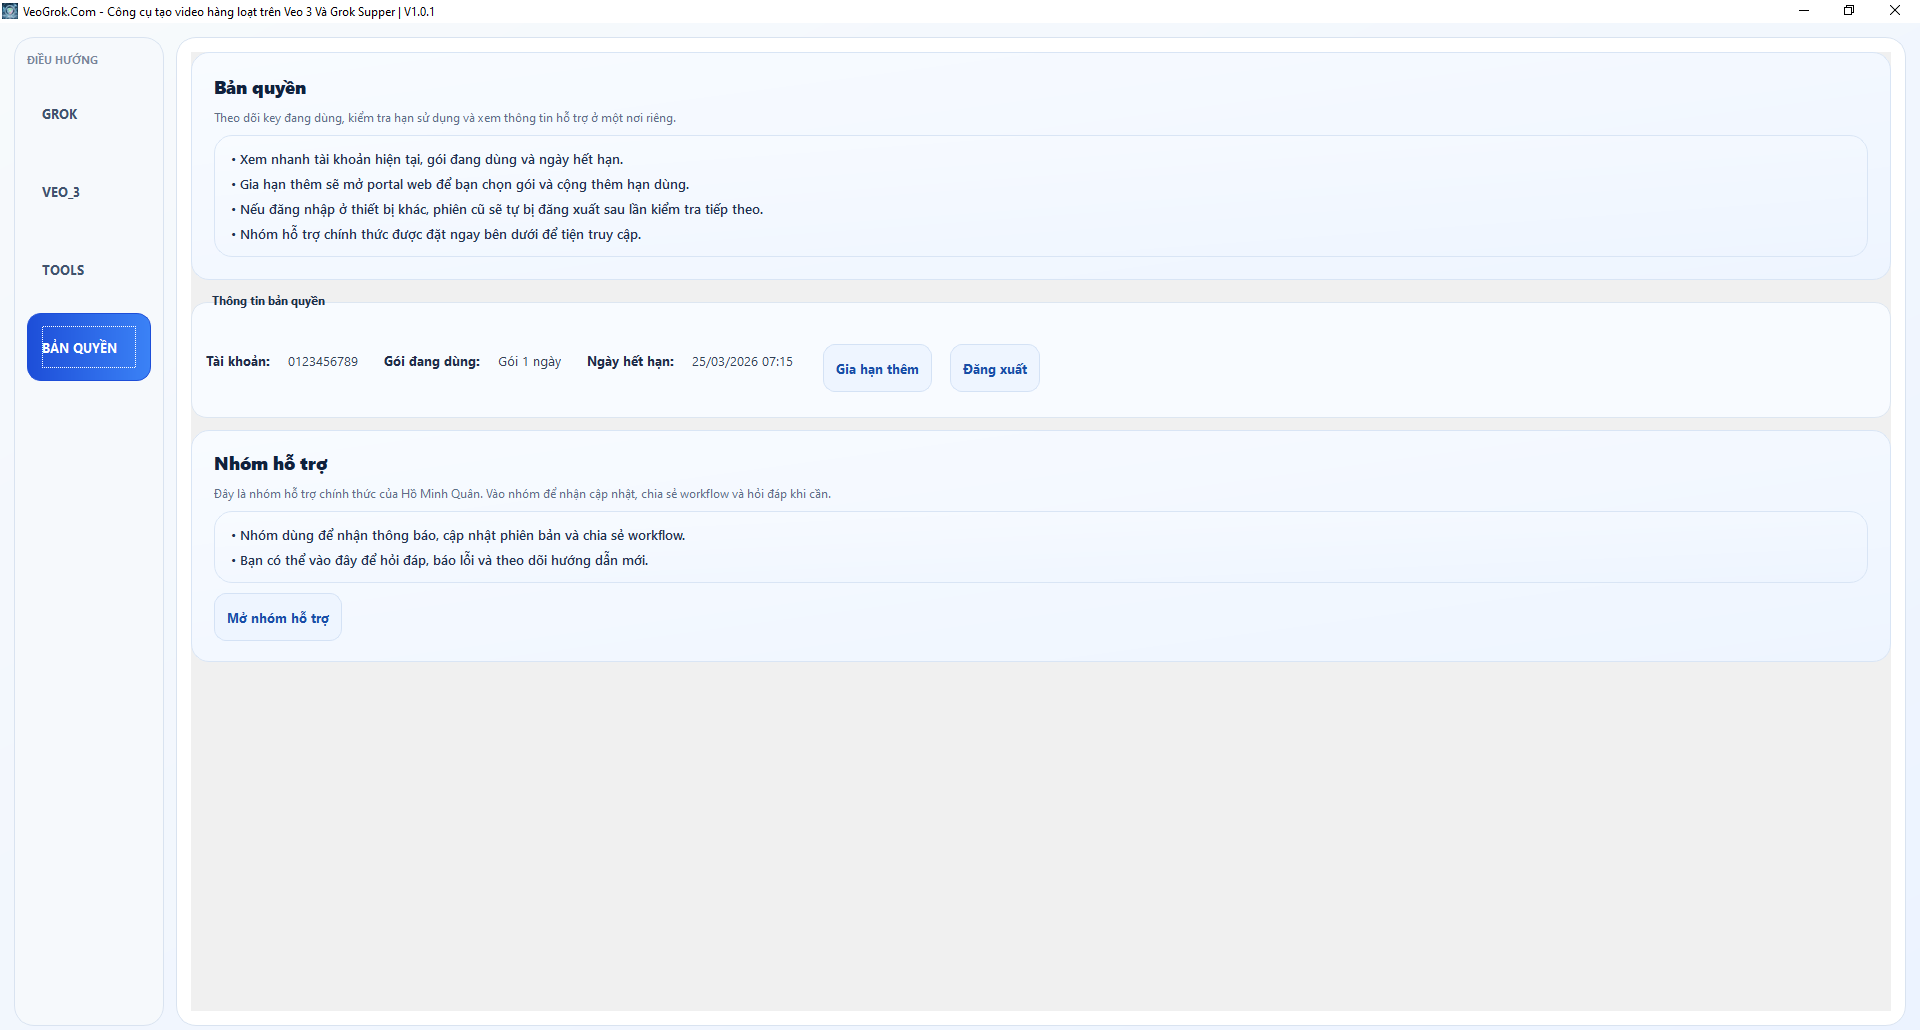The height and width of the screenshot is (1030, 1920).
Task: Click the Nhóm hỗ trợ section heading
Action: click(x=270, y=464)
